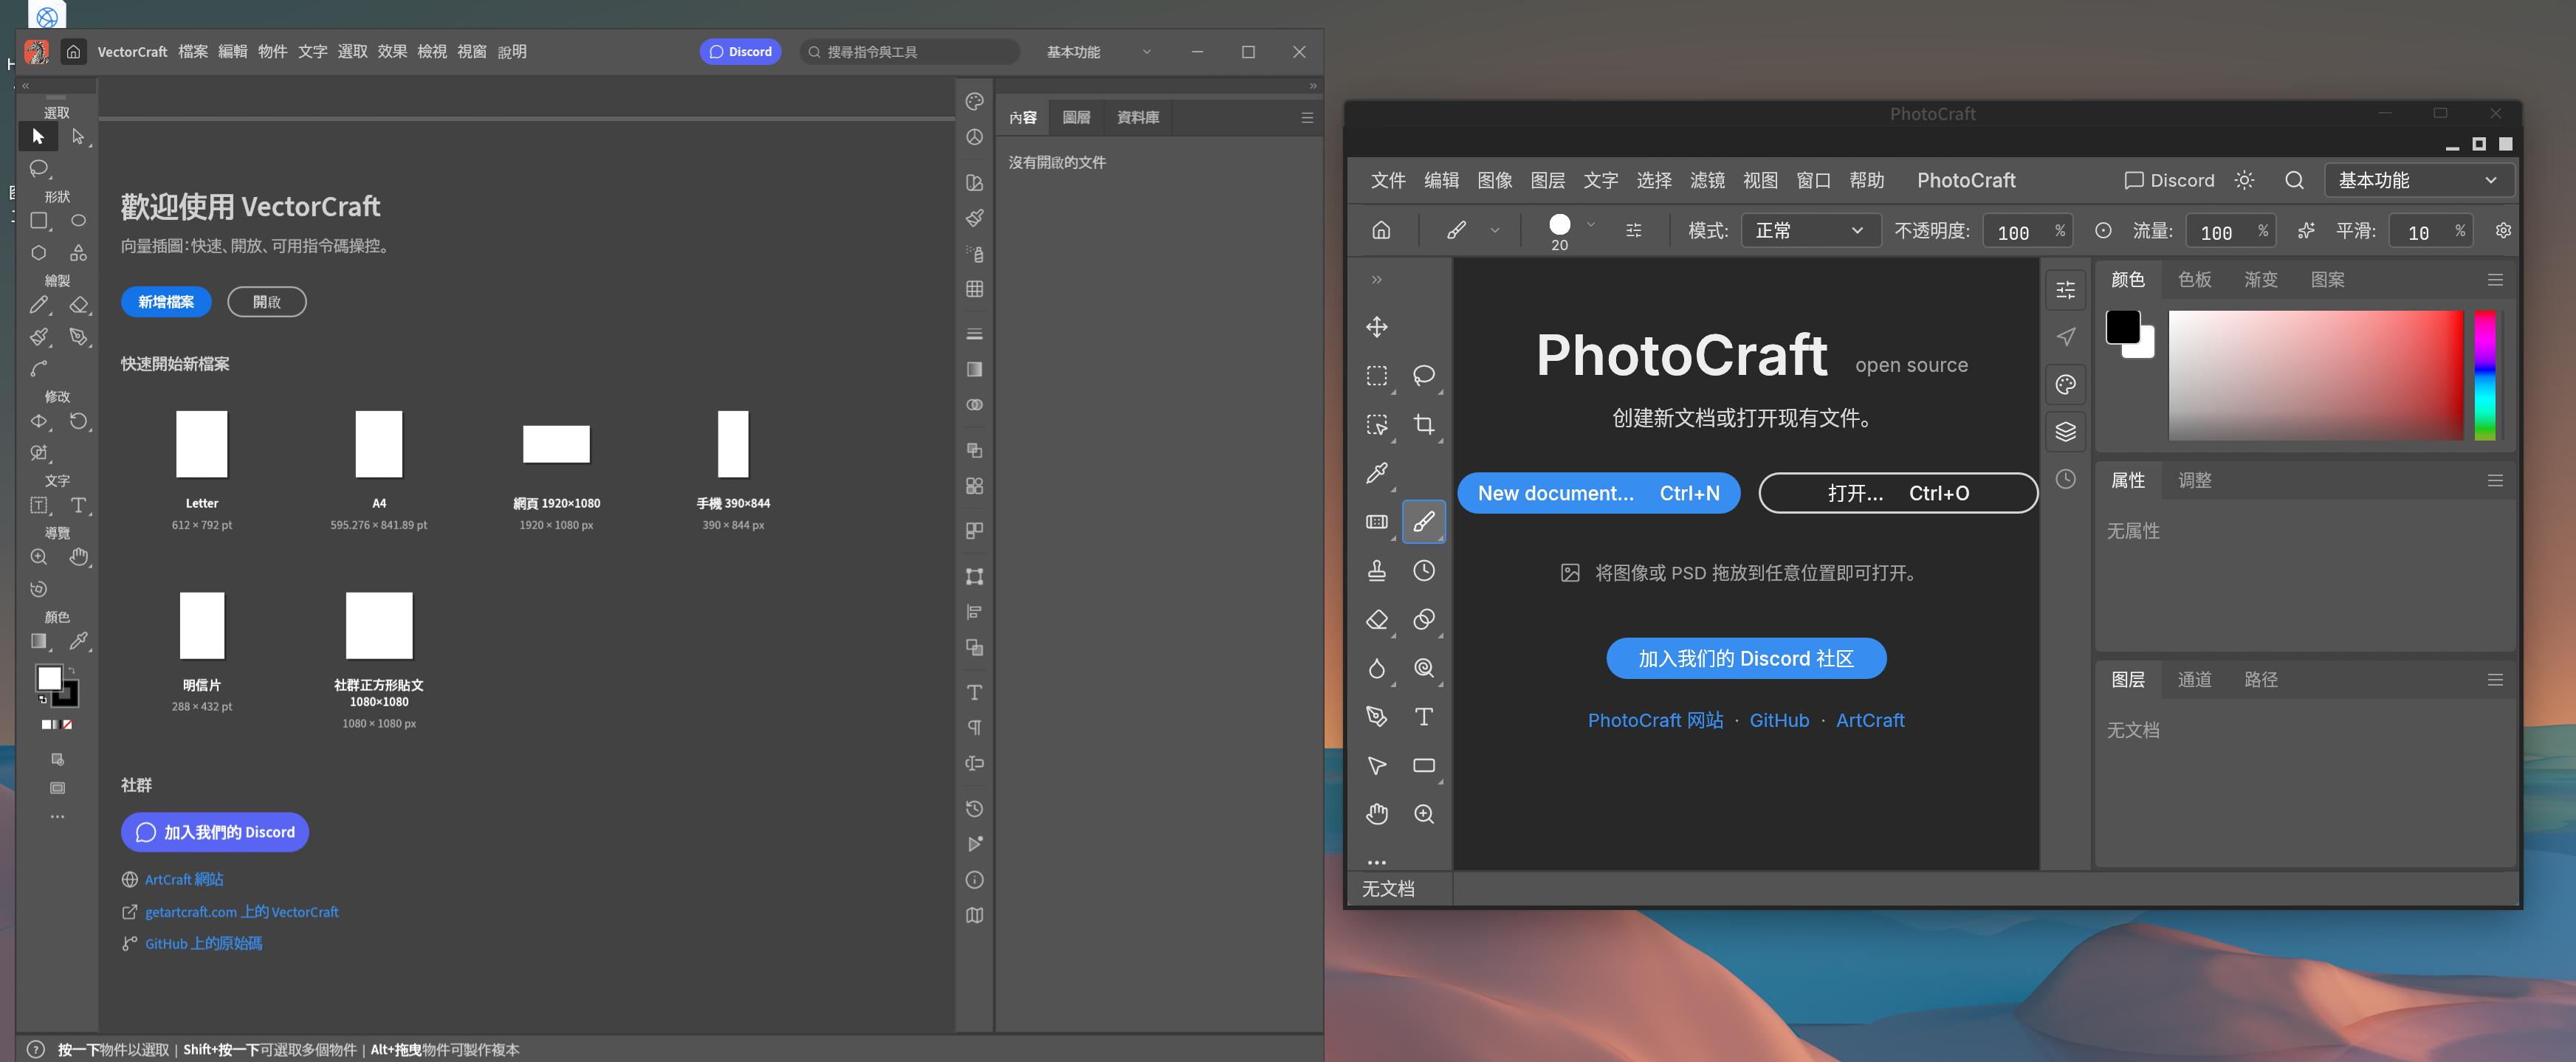Image resolution: width=2576 pixels, height=1062 pixels.
Task: Select the Hand pan tool in VectorCraft
Action: tap(78, 557)
